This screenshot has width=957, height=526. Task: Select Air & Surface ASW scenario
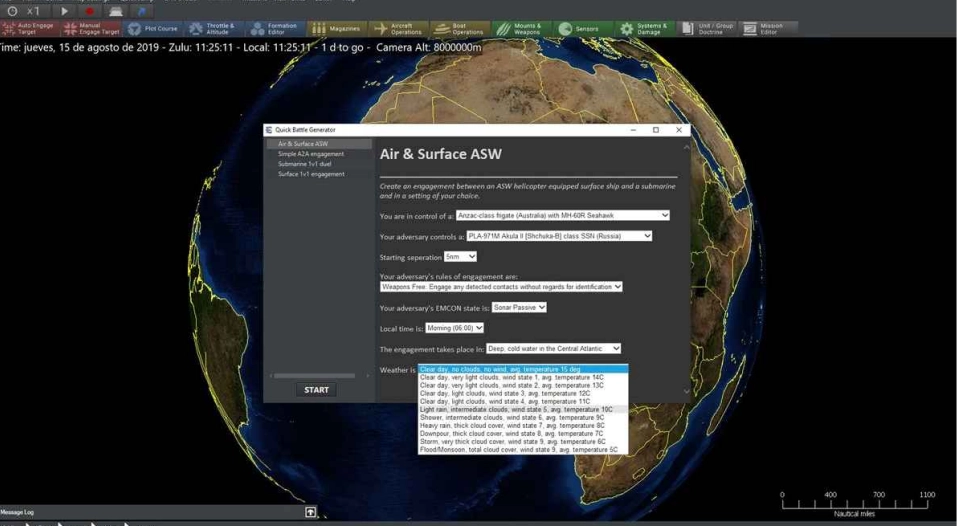(x=319, y=144)
